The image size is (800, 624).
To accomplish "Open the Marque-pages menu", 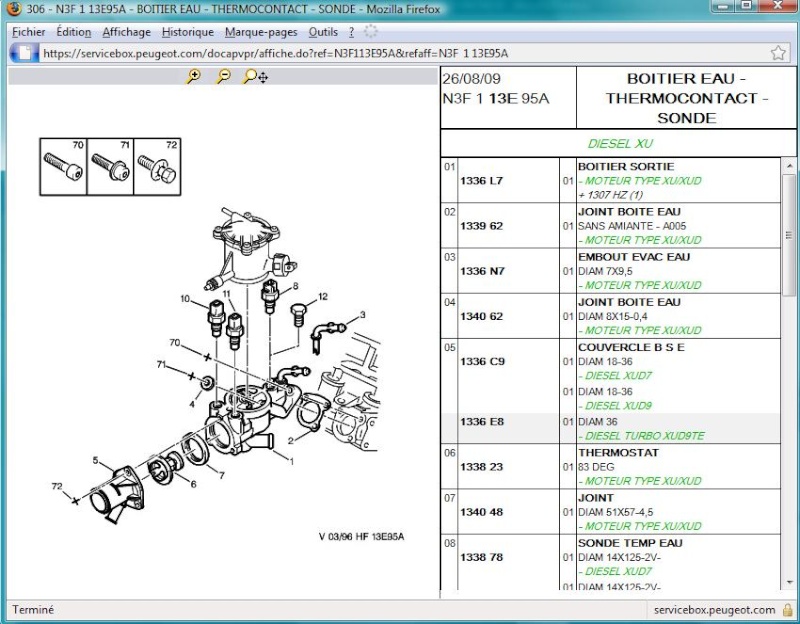I will tap(261, 32).
